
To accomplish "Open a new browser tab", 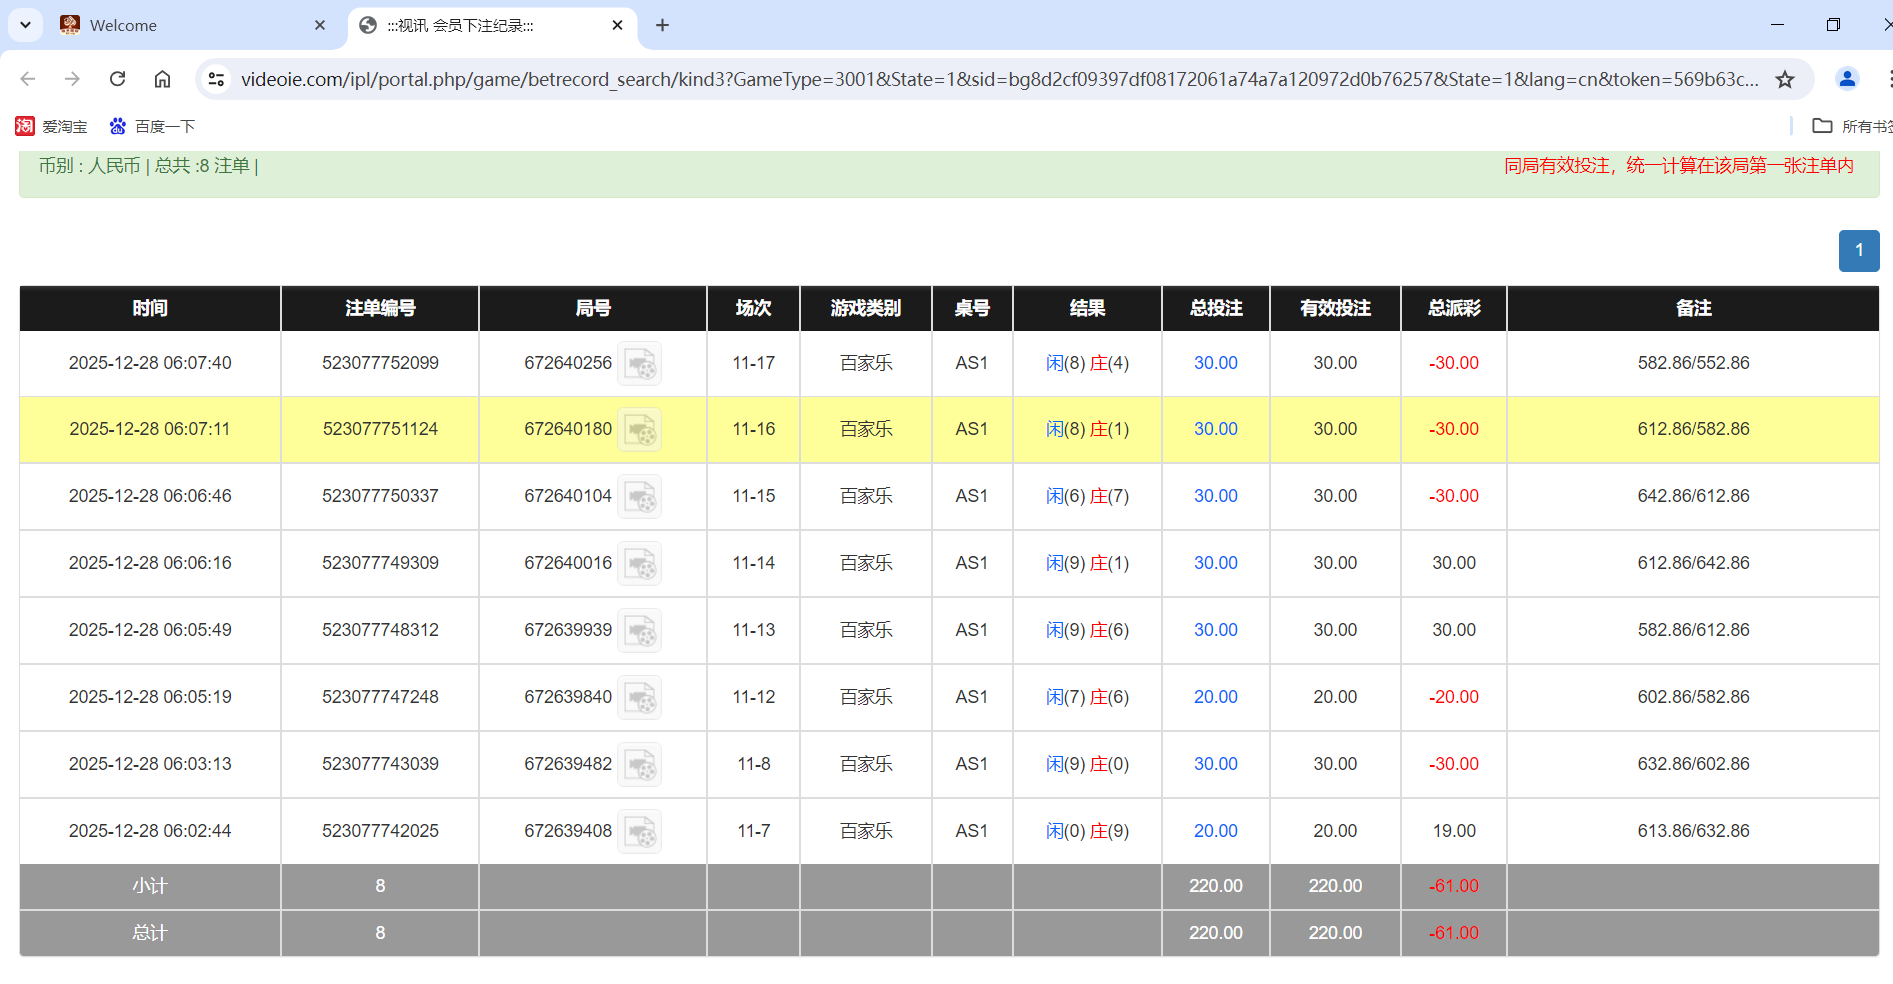I will point(662,25).
